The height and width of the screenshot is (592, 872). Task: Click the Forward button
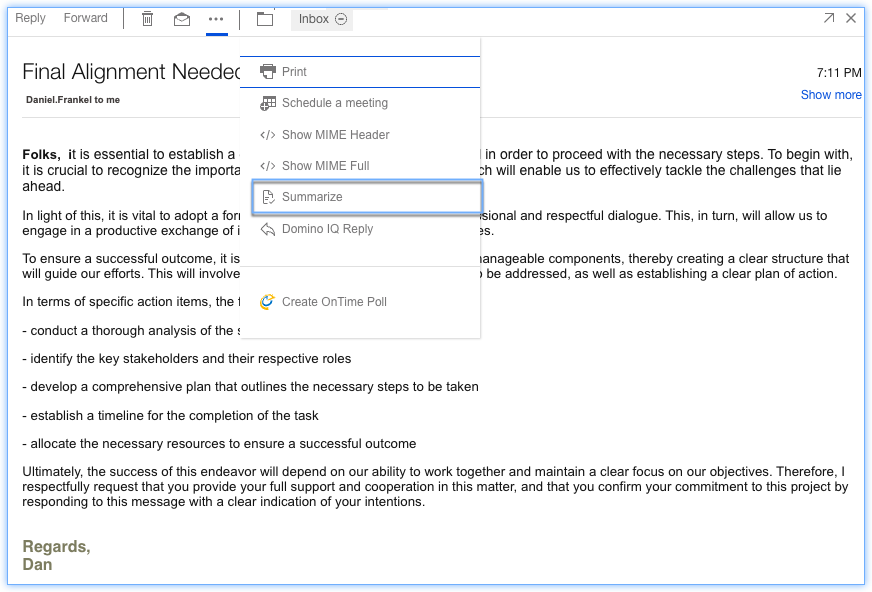tap(86, 18)
